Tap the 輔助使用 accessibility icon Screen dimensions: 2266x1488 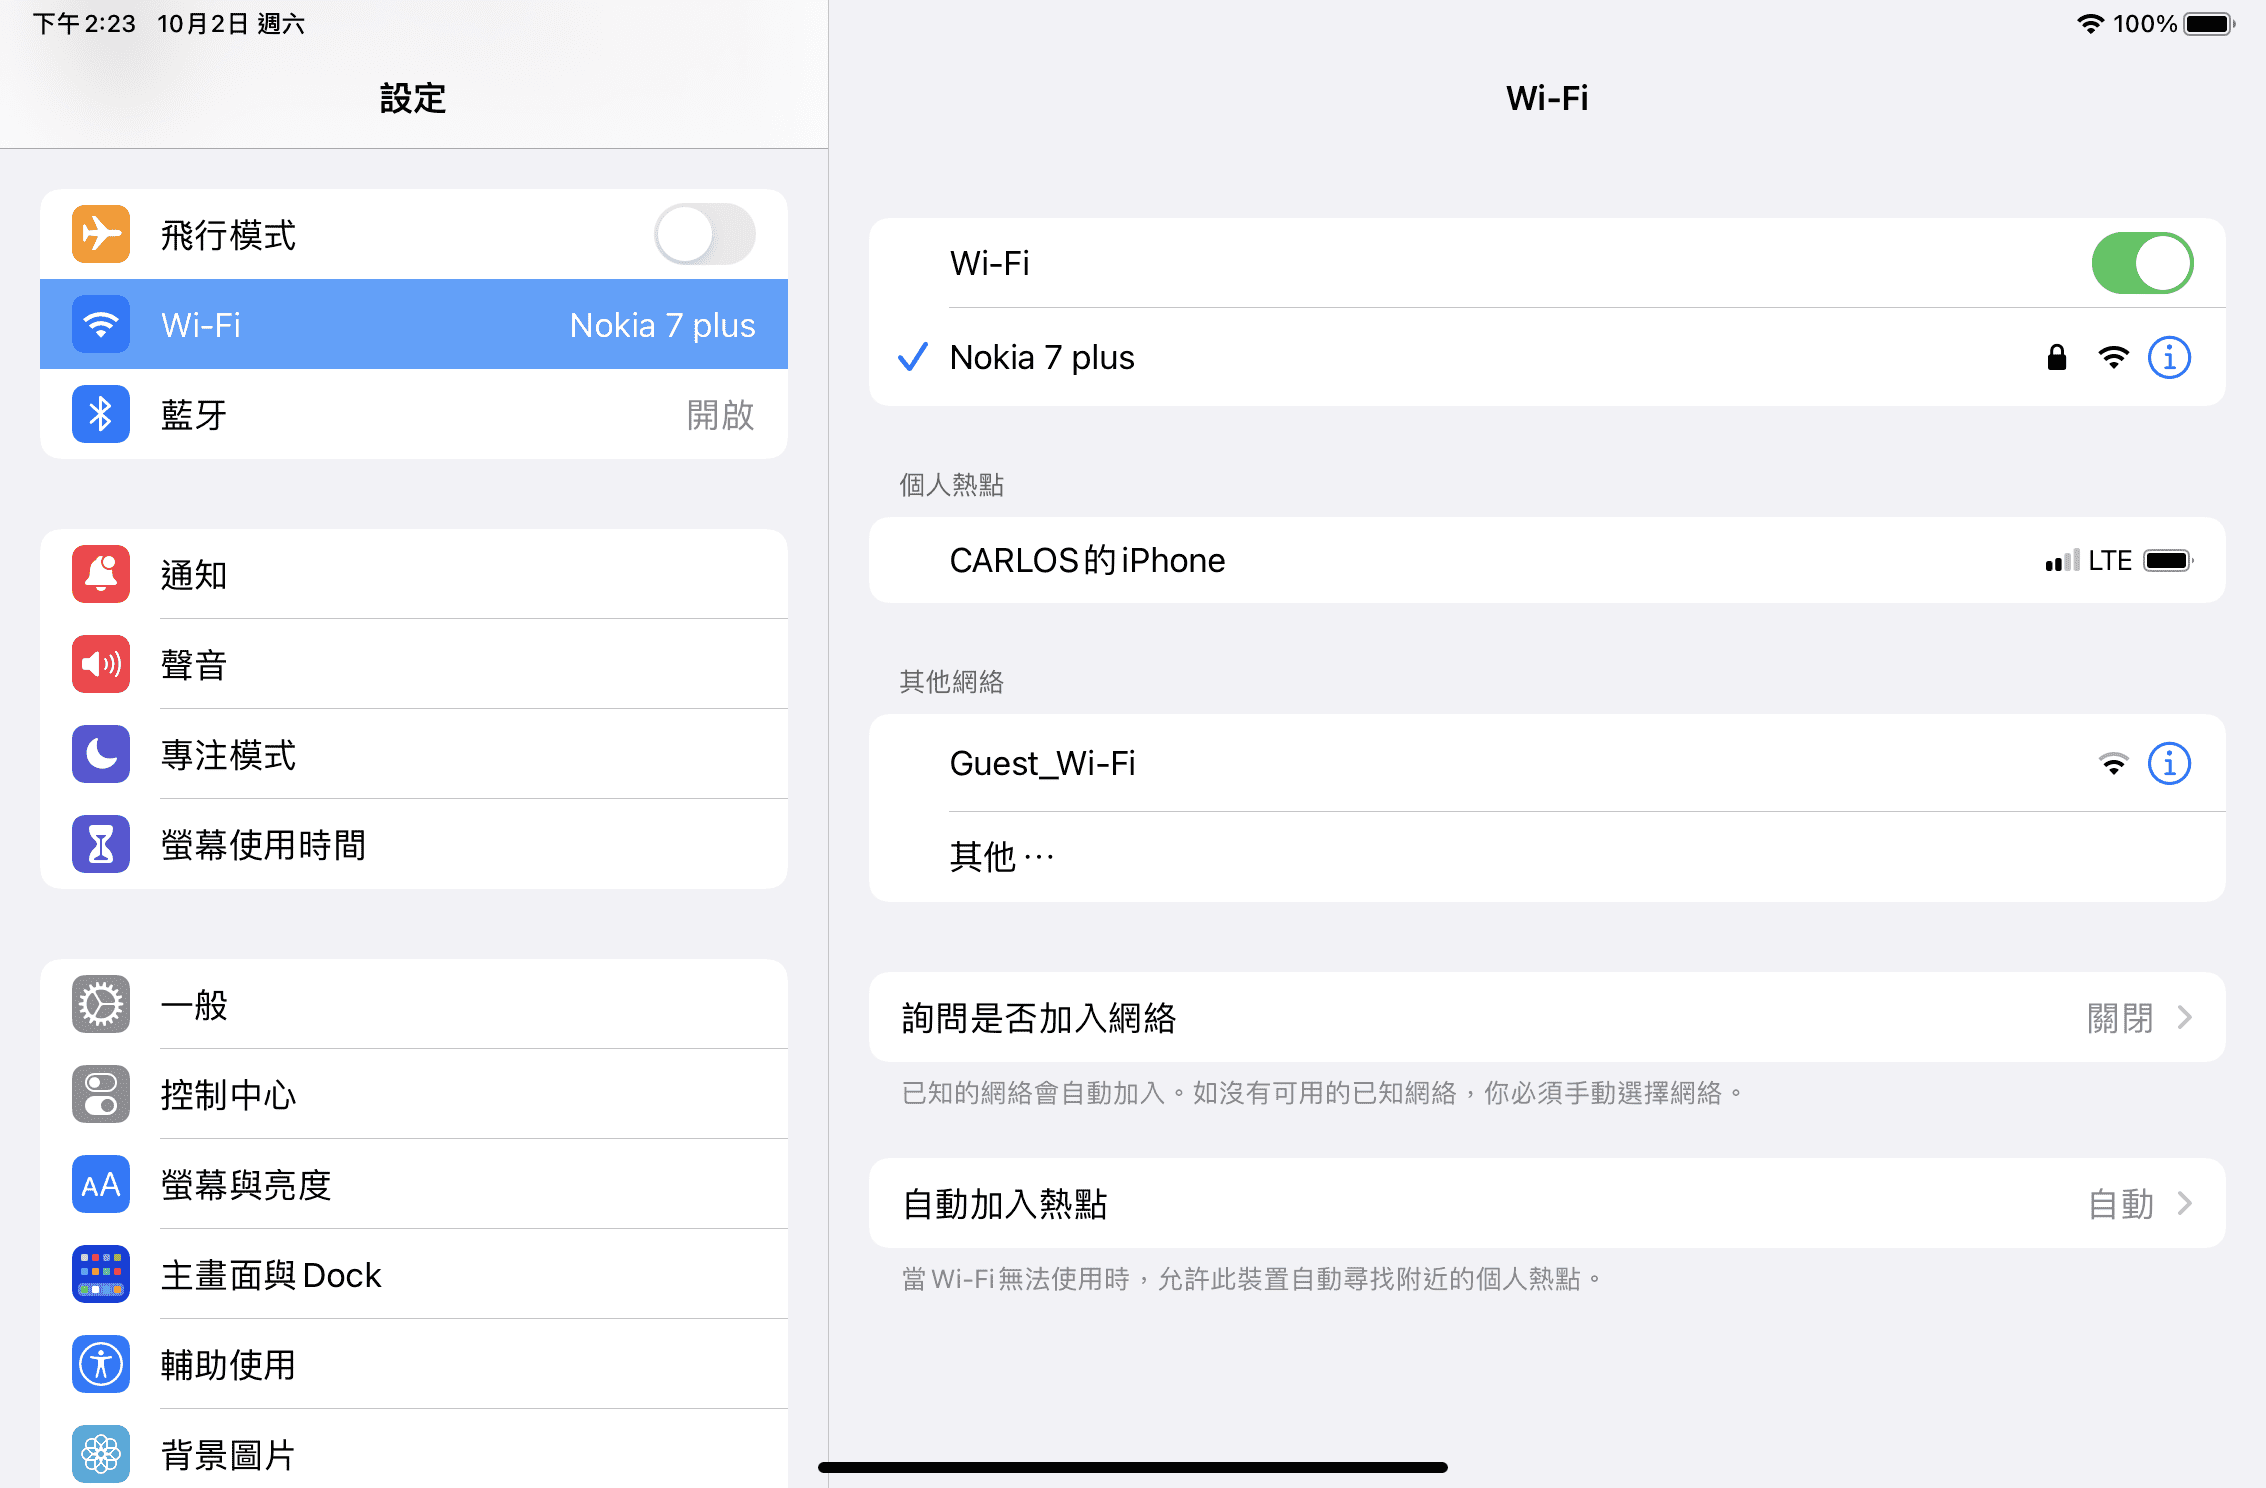click(x=101, y=1364)
